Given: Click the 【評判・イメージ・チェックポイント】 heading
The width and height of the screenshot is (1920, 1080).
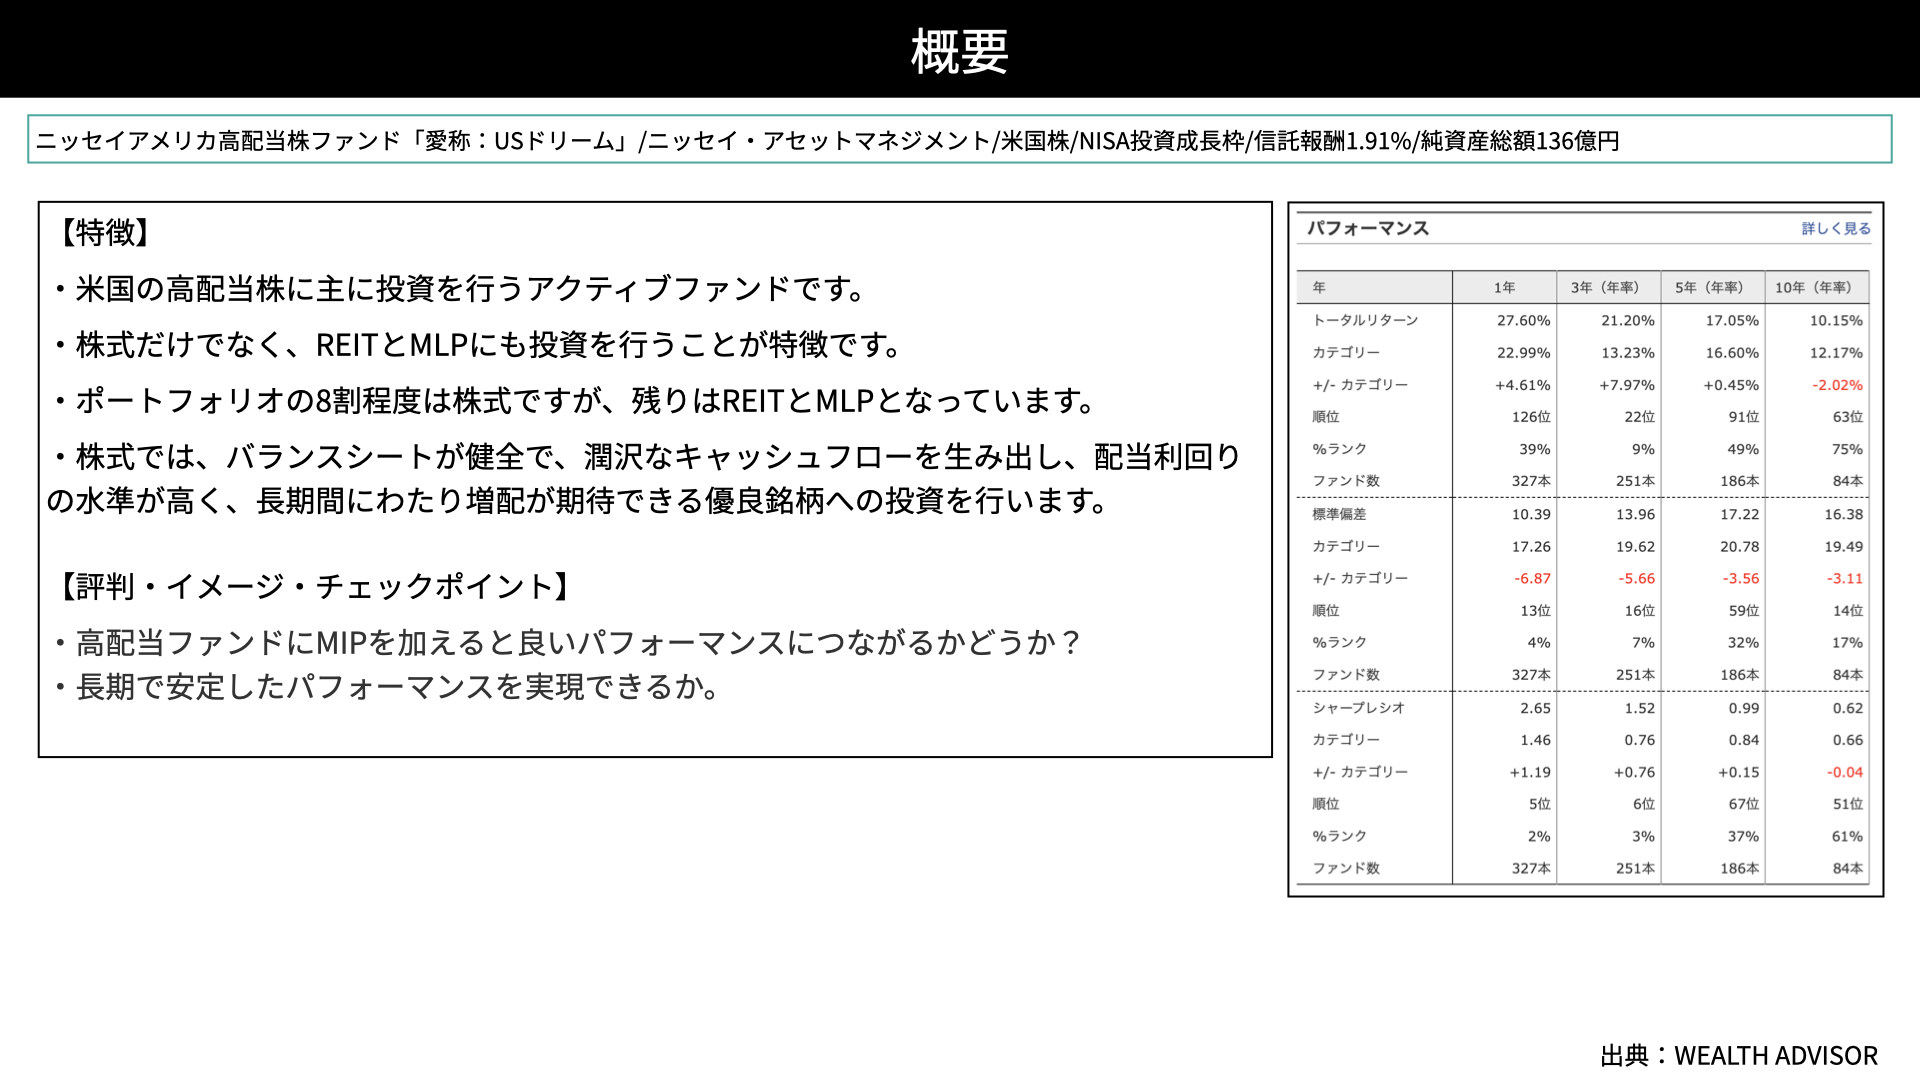Looking at the screenshot, I should [x=315, y=586].
